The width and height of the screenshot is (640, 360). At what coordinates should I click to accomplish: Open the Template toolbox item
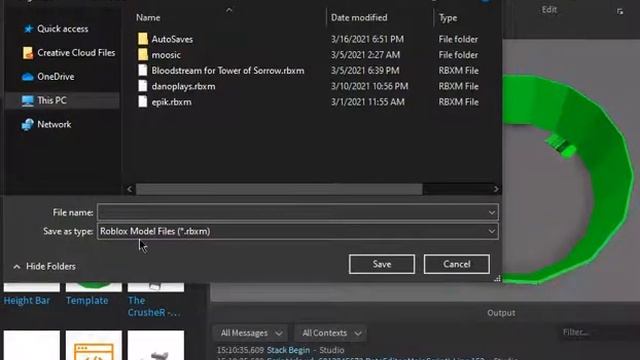coord(87,301)
